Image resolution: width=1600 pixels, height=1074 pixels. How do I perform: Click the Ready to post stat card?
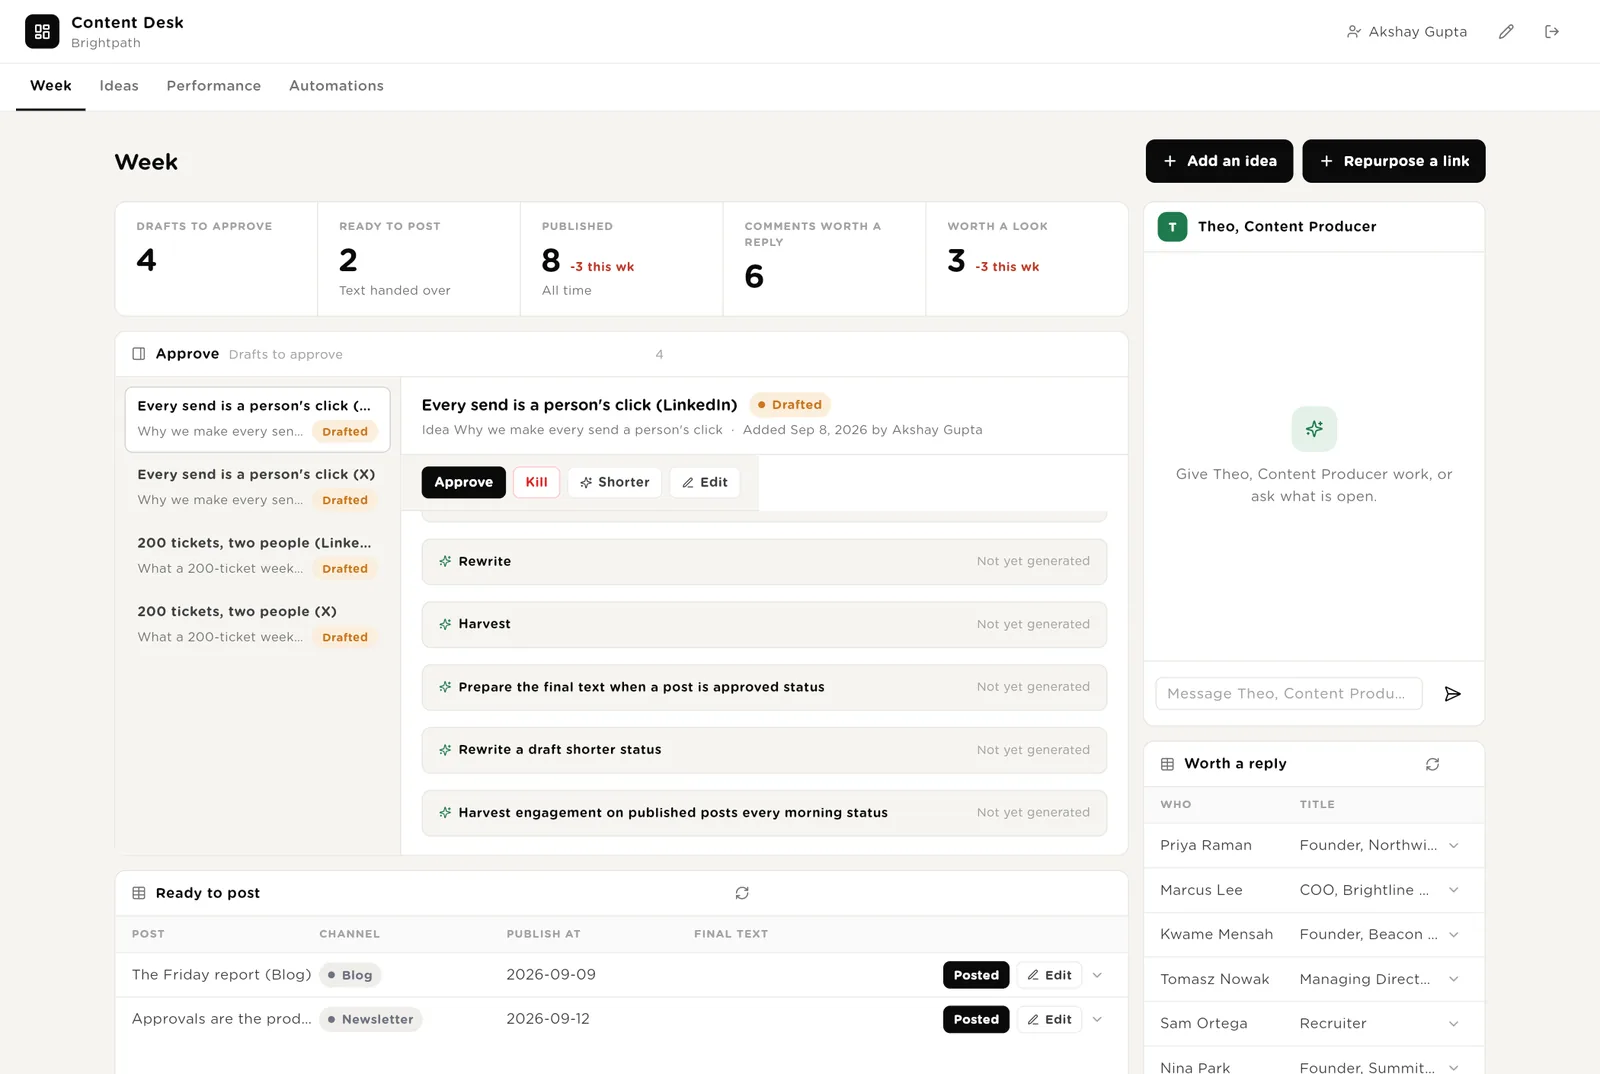tap(419, 259)
